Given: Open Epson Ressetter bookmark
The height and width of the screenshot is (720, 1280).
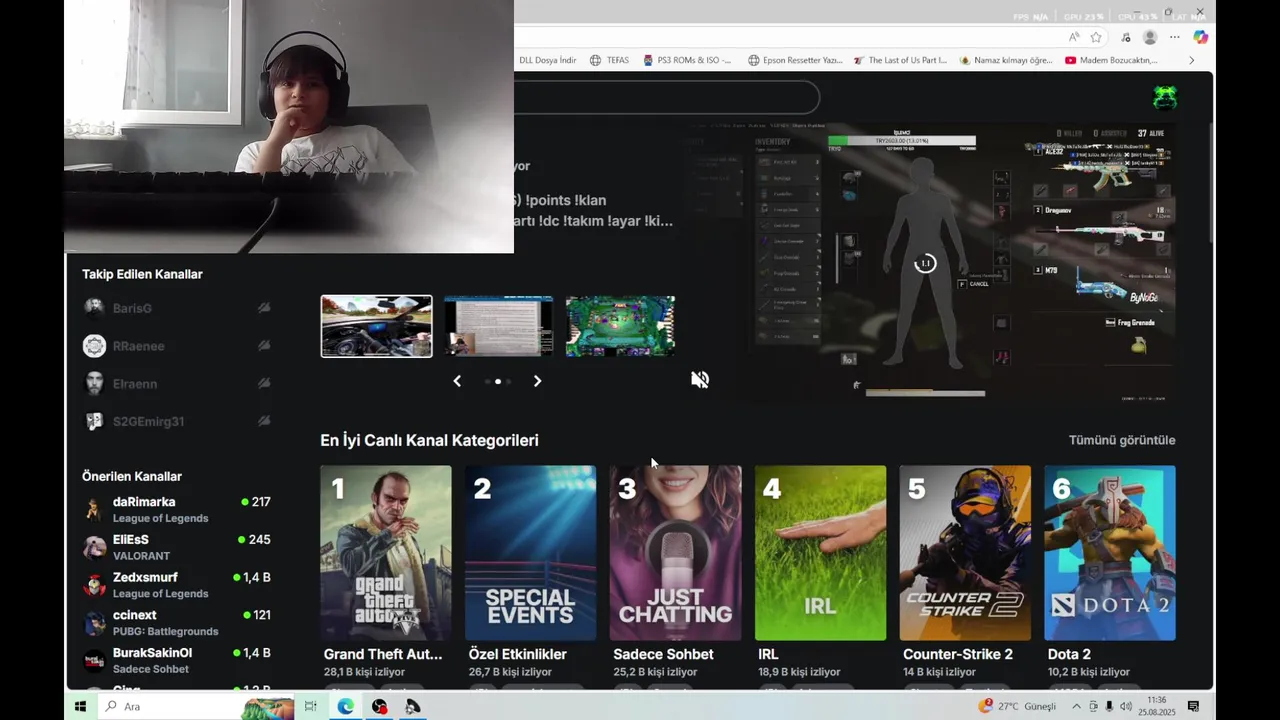Looking at the screenshot, I should click(x=795, y=60).
